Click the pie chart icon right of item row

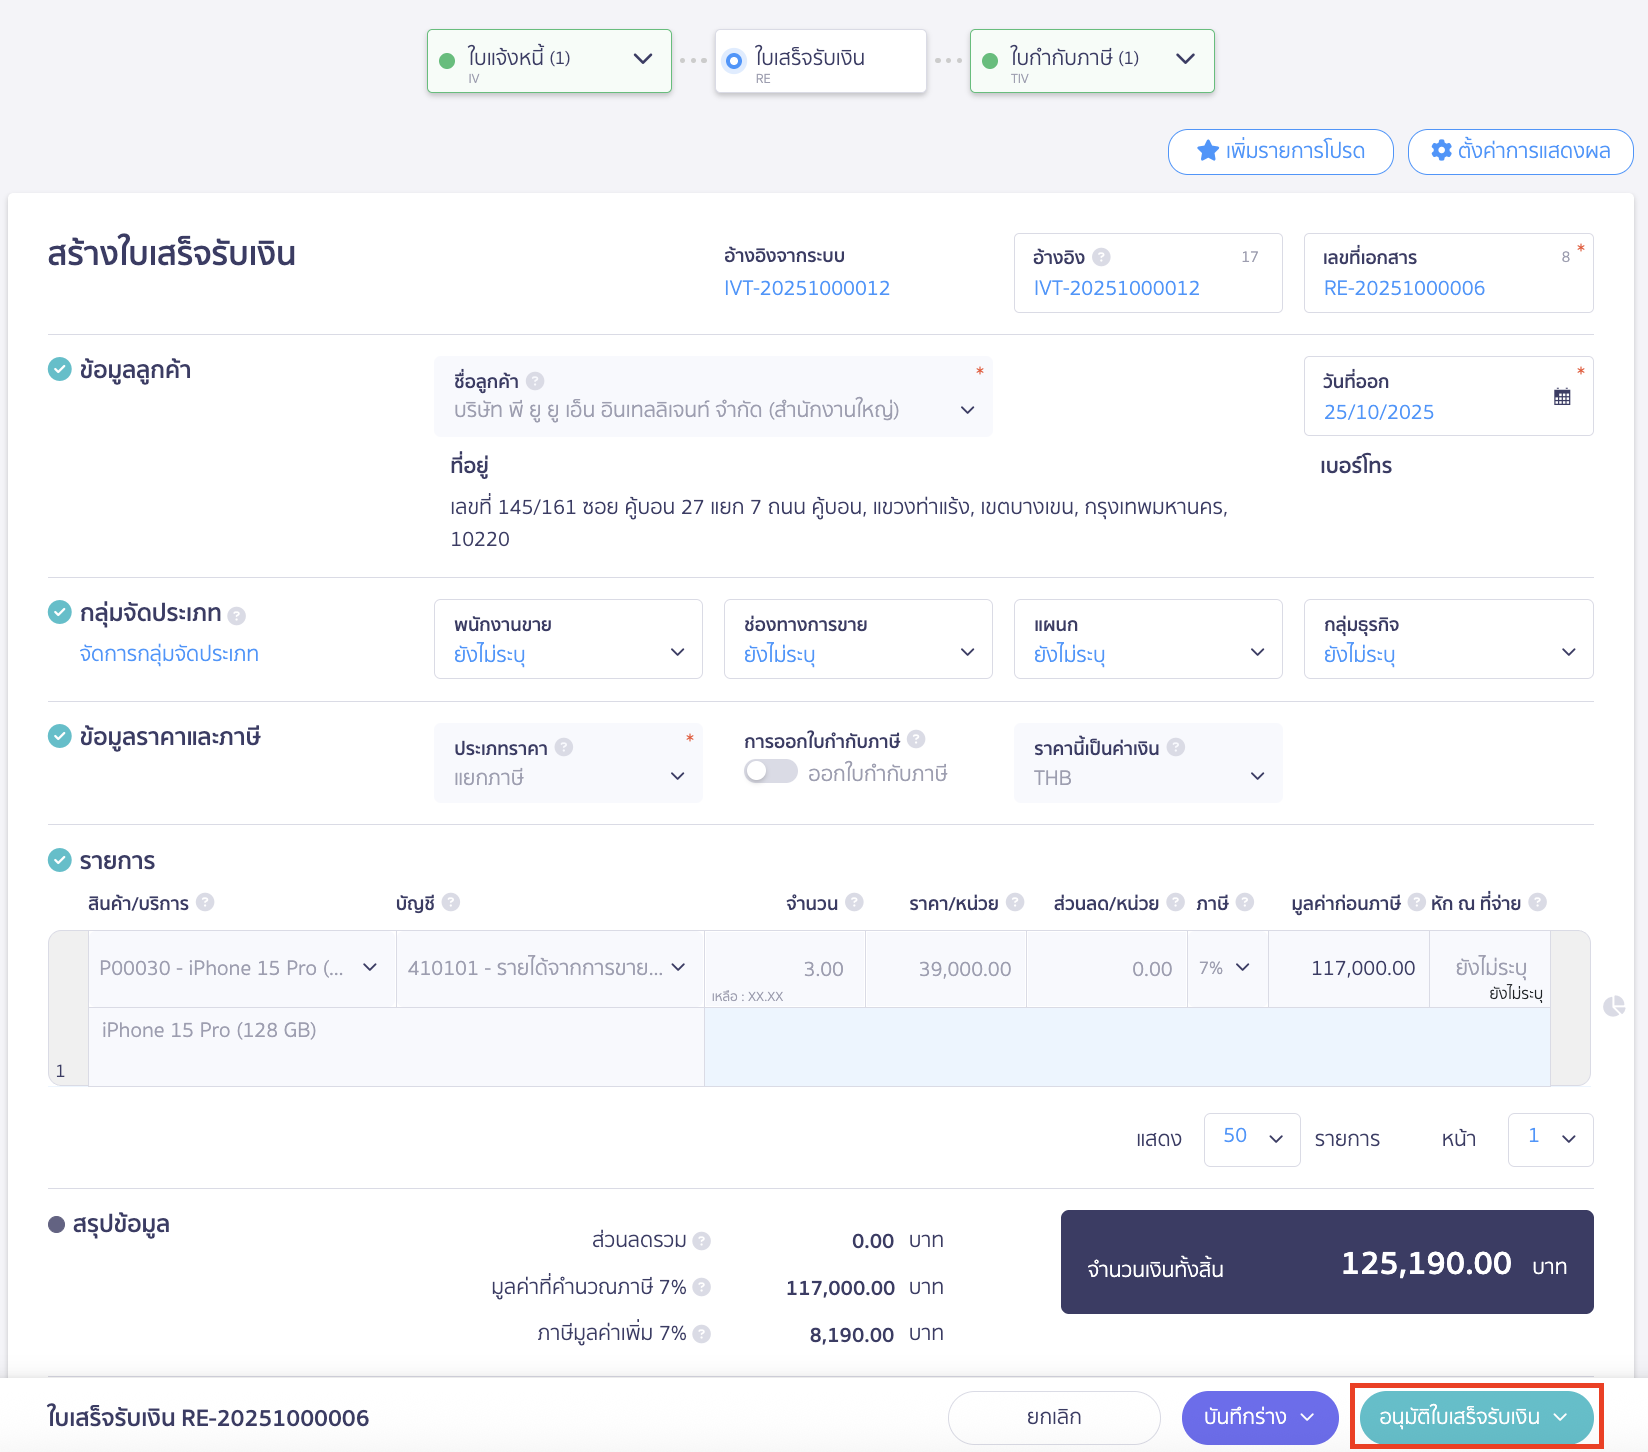coord(1614,1006)
